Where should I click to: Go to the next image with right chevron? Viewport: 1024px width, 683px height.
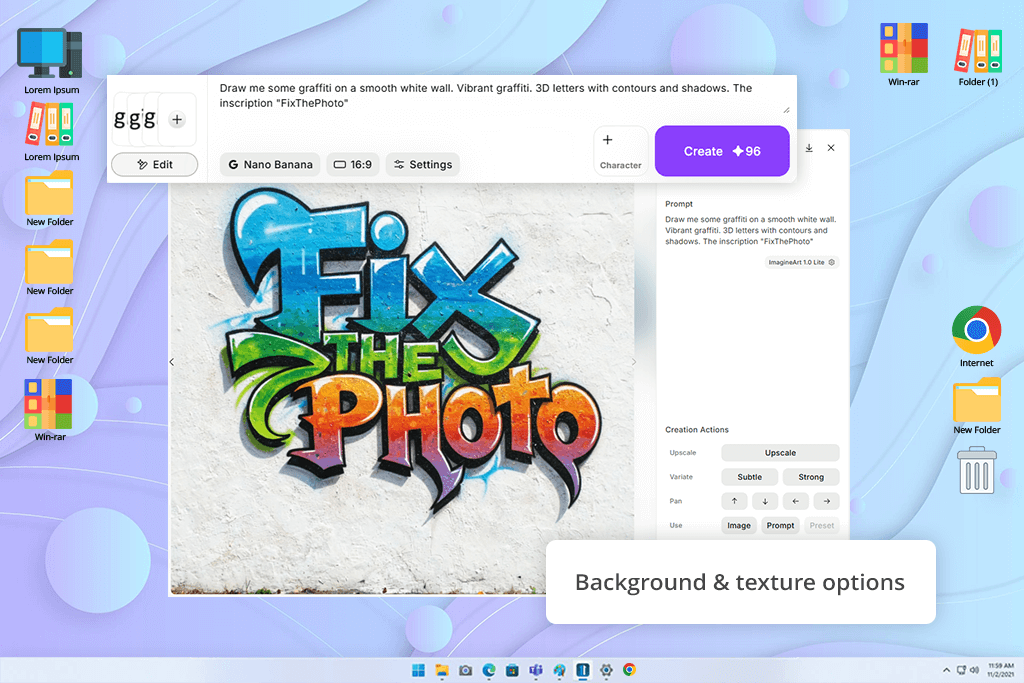click(x=633, y=362)
